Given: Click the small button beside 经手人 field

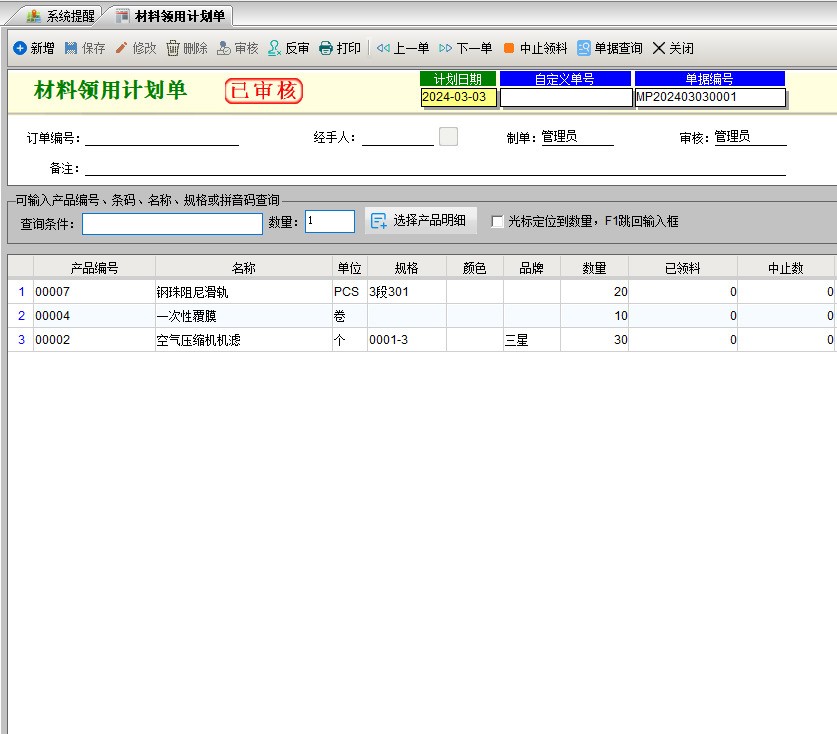Looking at the screenshot, I should [x=448, y=137].
